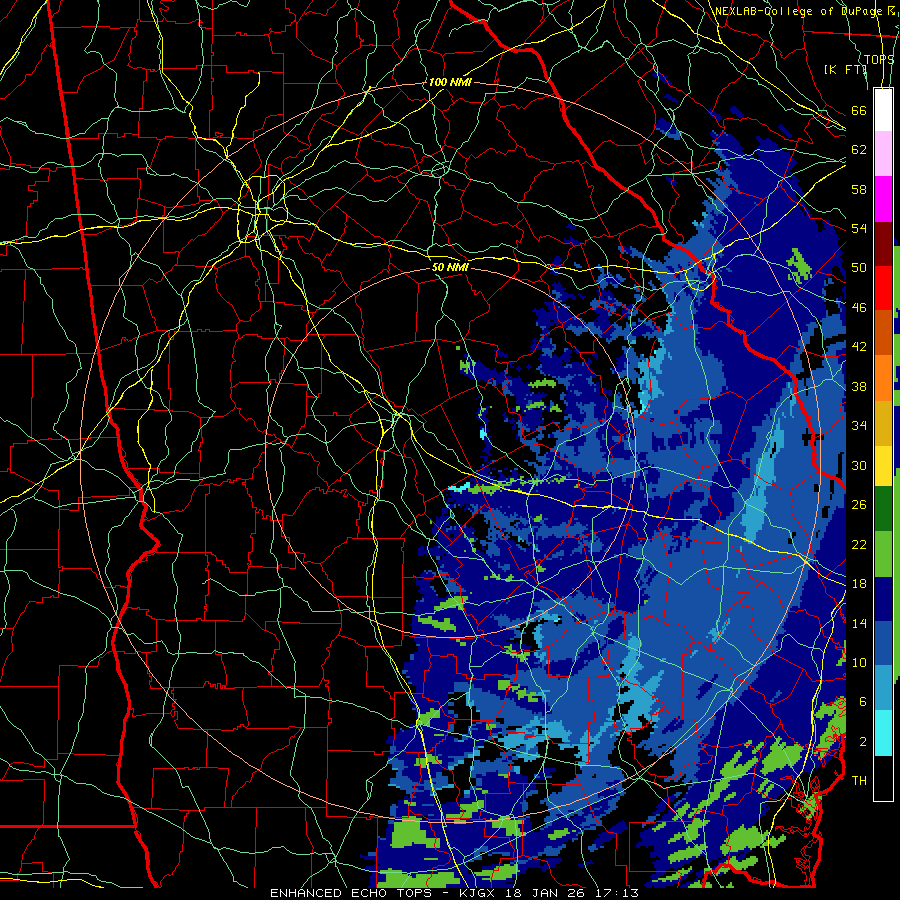Click the bright red legend swatch

point(883,288)
